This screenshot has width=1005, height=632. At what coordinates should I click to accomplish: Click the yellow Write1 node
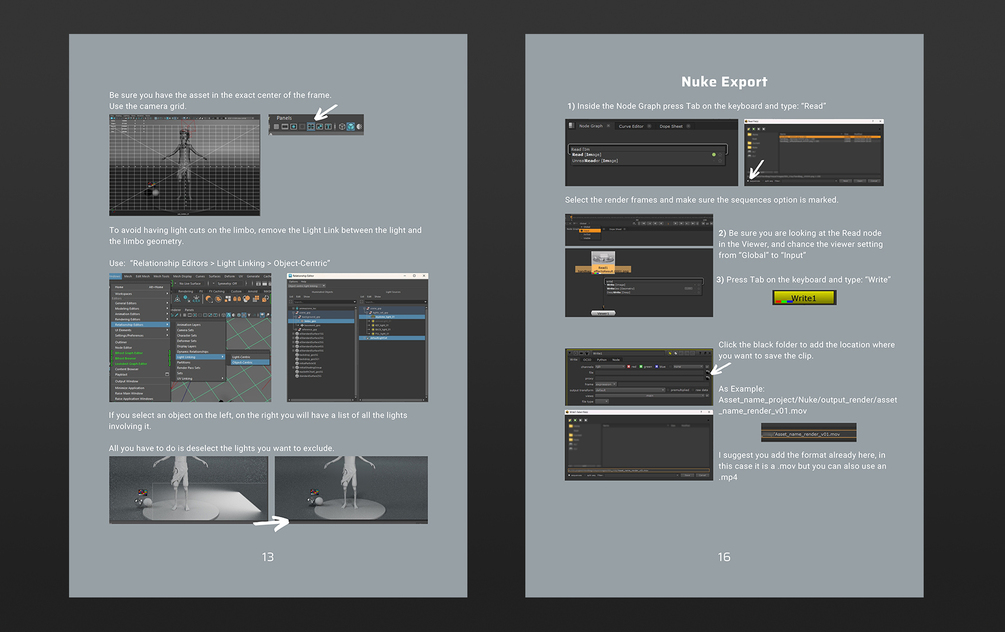coord(804,298)
